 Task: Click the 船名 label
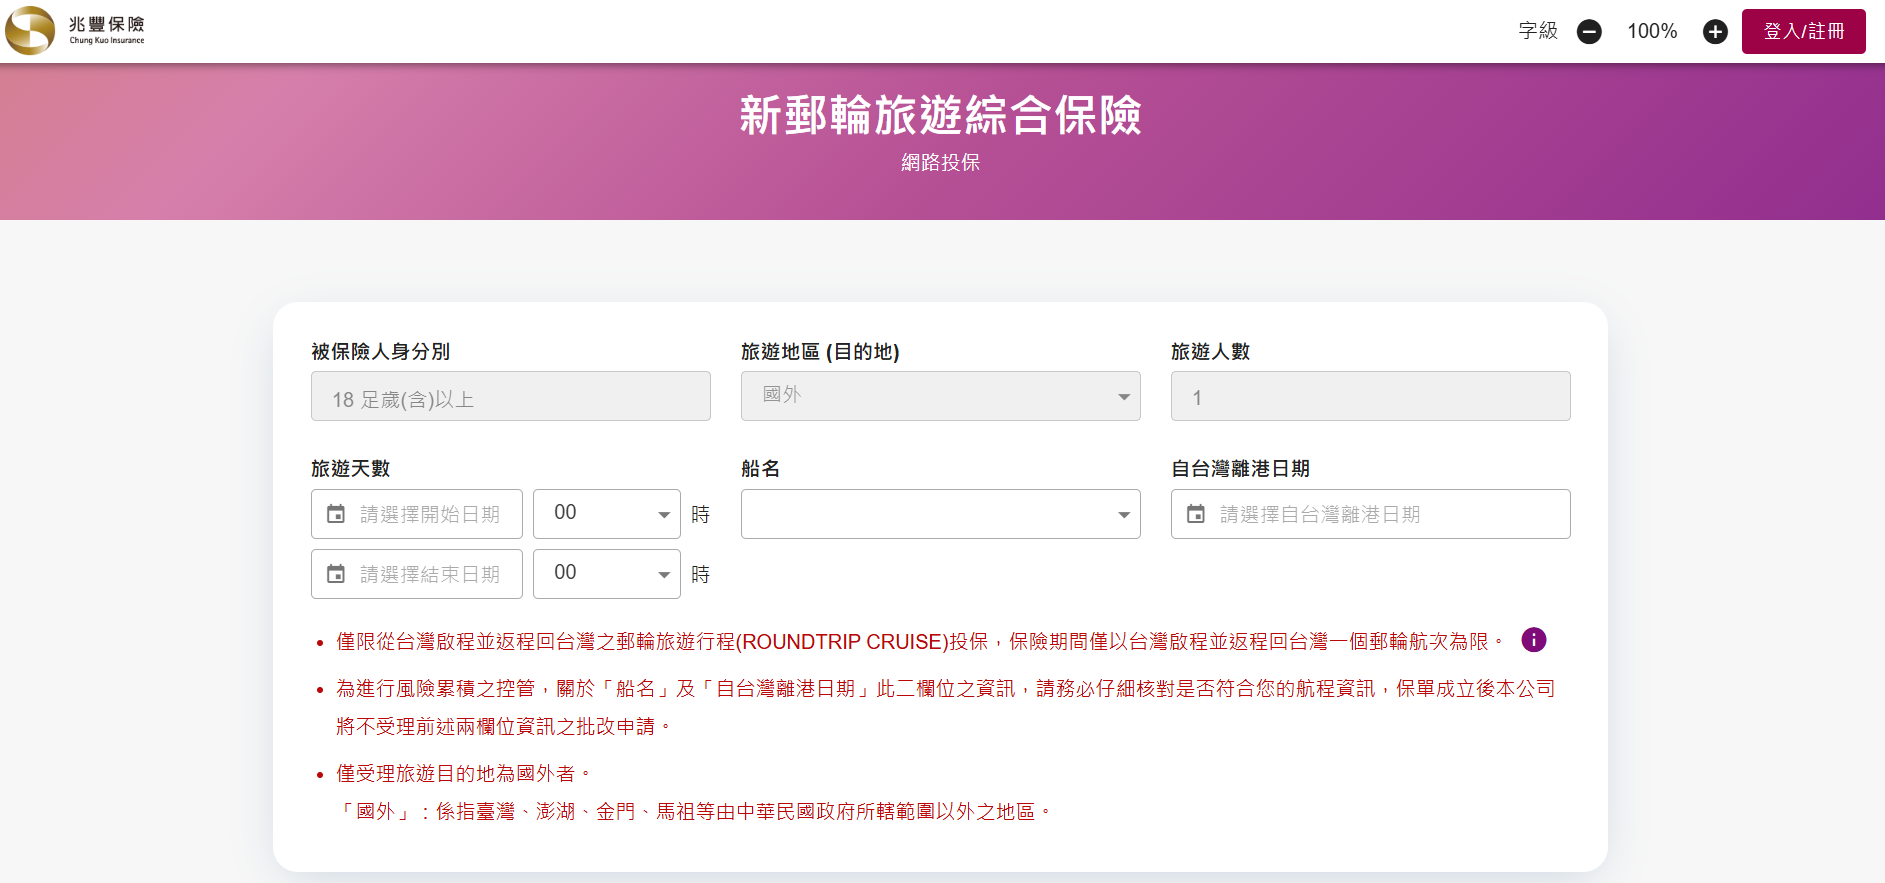[x=760, y=468]
